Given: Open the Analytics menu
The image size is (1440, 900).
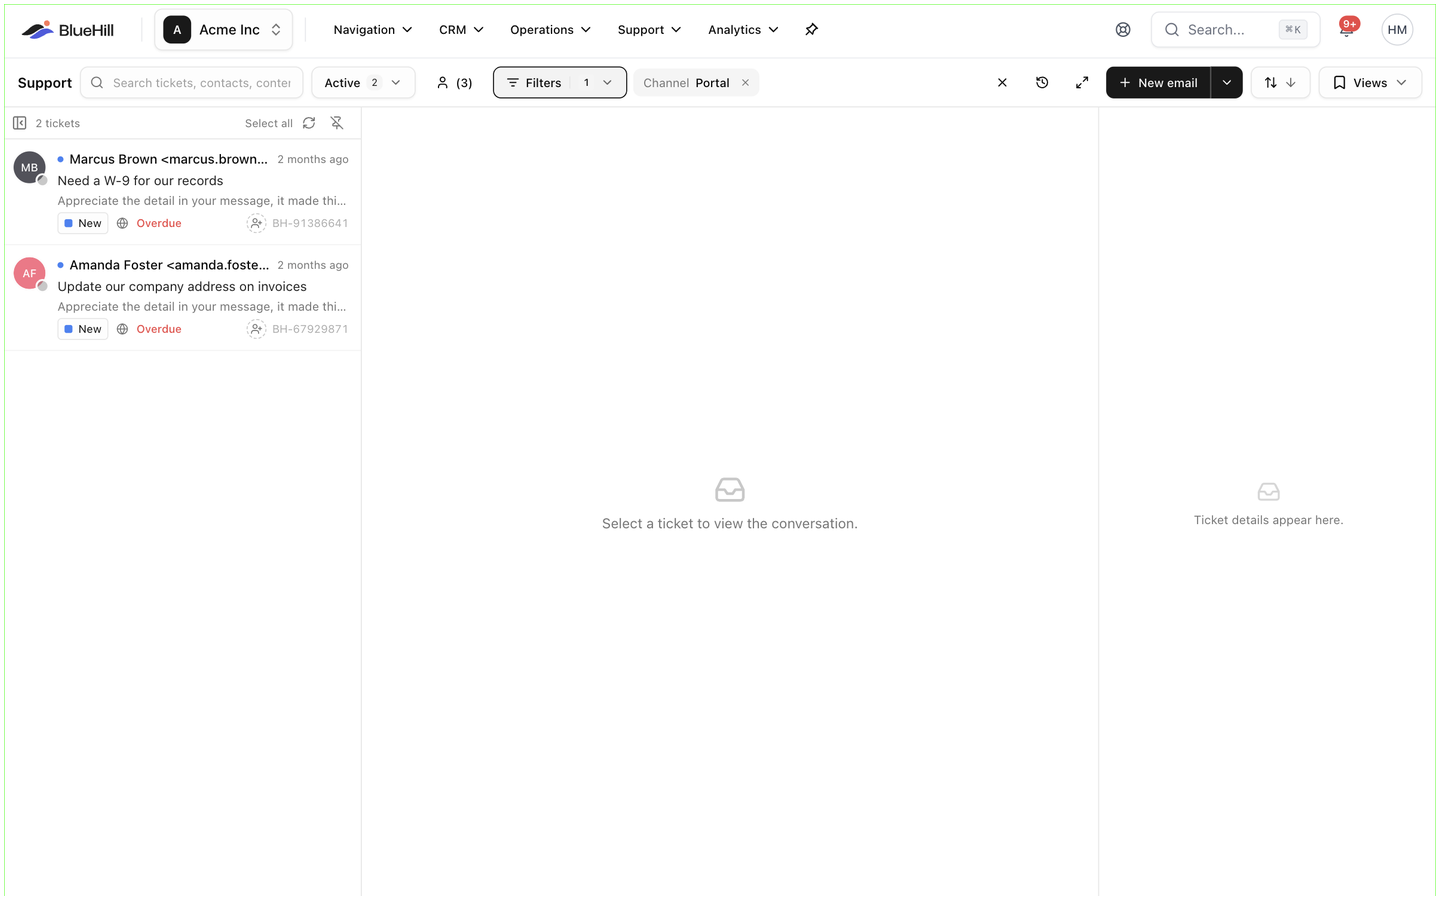Looking at the screenshot, I should pos(743,30).
